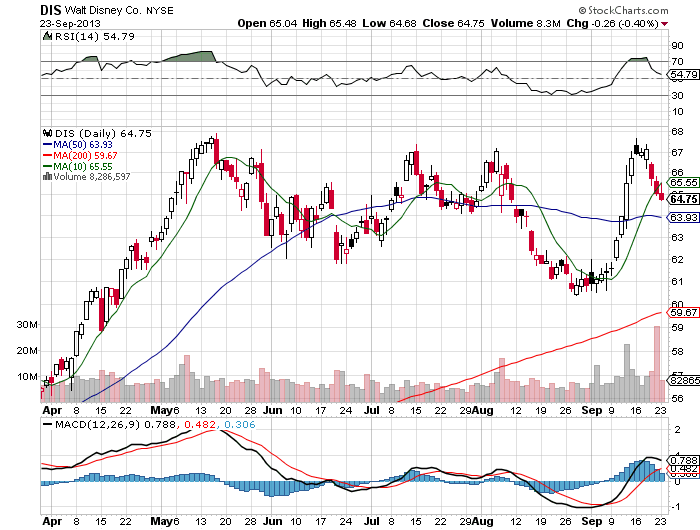
Task: Click the Sep label on the price chart date axis
Action: 592,410
